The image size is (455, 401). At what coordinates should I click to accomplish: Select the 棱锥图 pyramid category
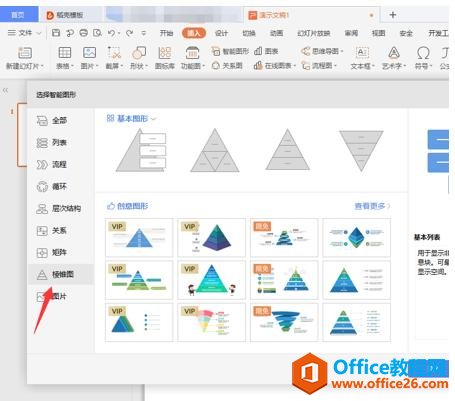coord(61,274)
